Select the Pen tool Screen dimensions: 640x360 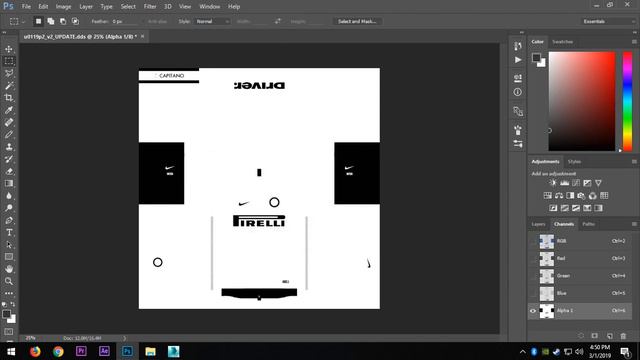tap(9, 220)
